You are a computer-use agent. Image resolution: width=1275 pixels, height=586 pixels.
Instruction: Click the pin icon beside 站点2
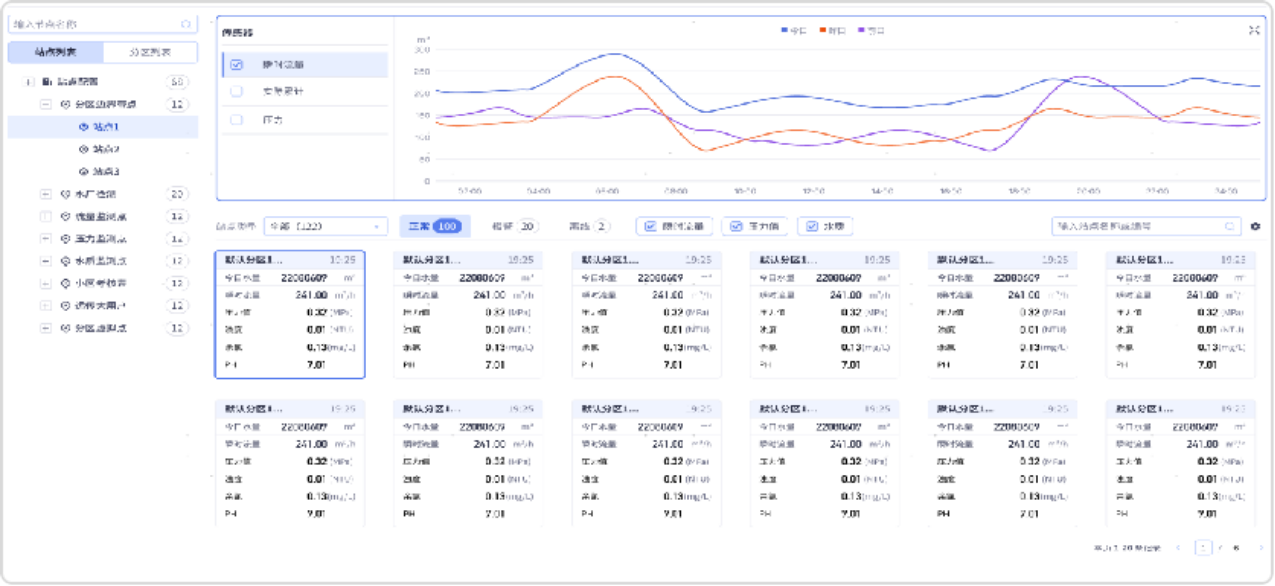[84, 149]
